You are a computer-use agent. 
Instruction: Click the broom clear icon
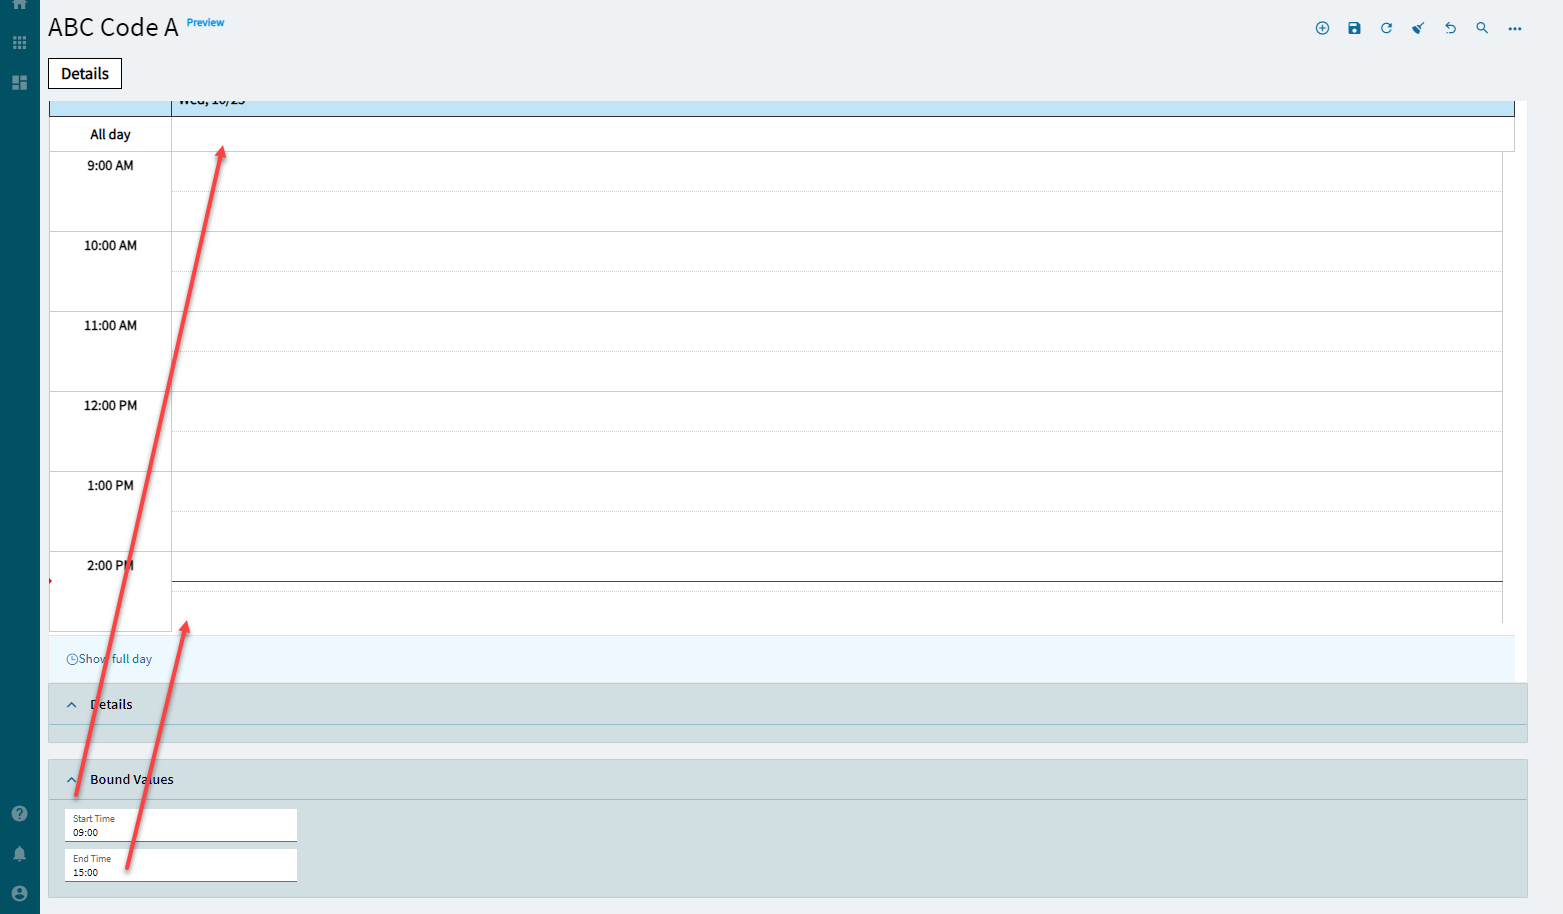click(x=1418, y=28)
